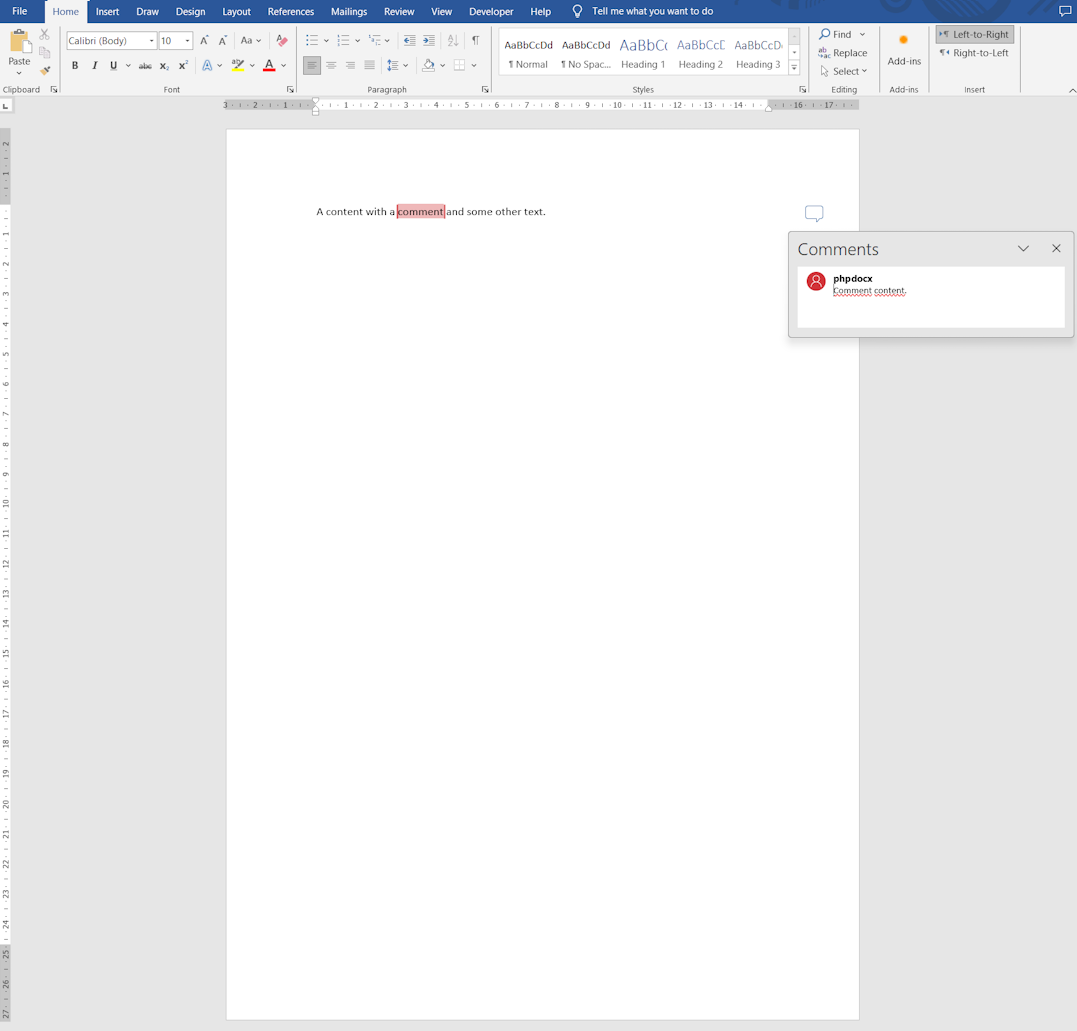The width and height of the screenshot is (1077, 1031).
Task: Sort the selected text A to Z
Action: point(453,41)
